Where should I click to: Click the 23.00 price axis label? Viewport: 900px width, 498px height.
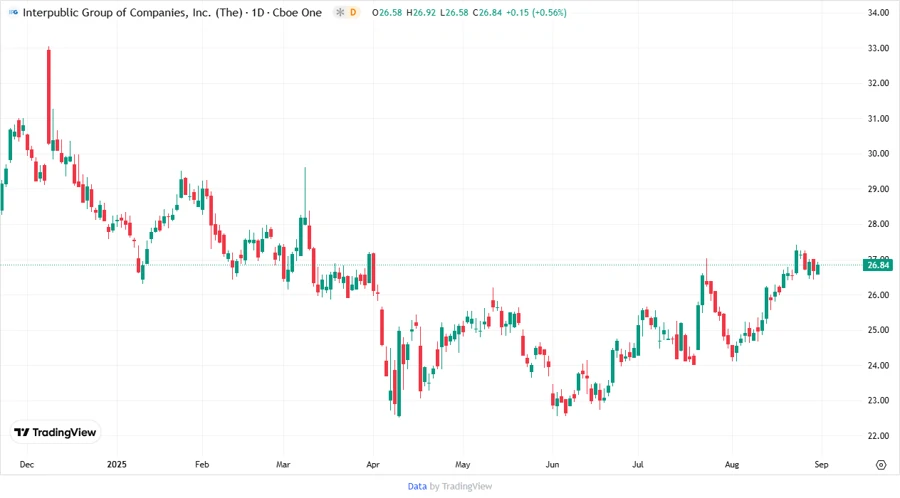(x=878, y=401)
